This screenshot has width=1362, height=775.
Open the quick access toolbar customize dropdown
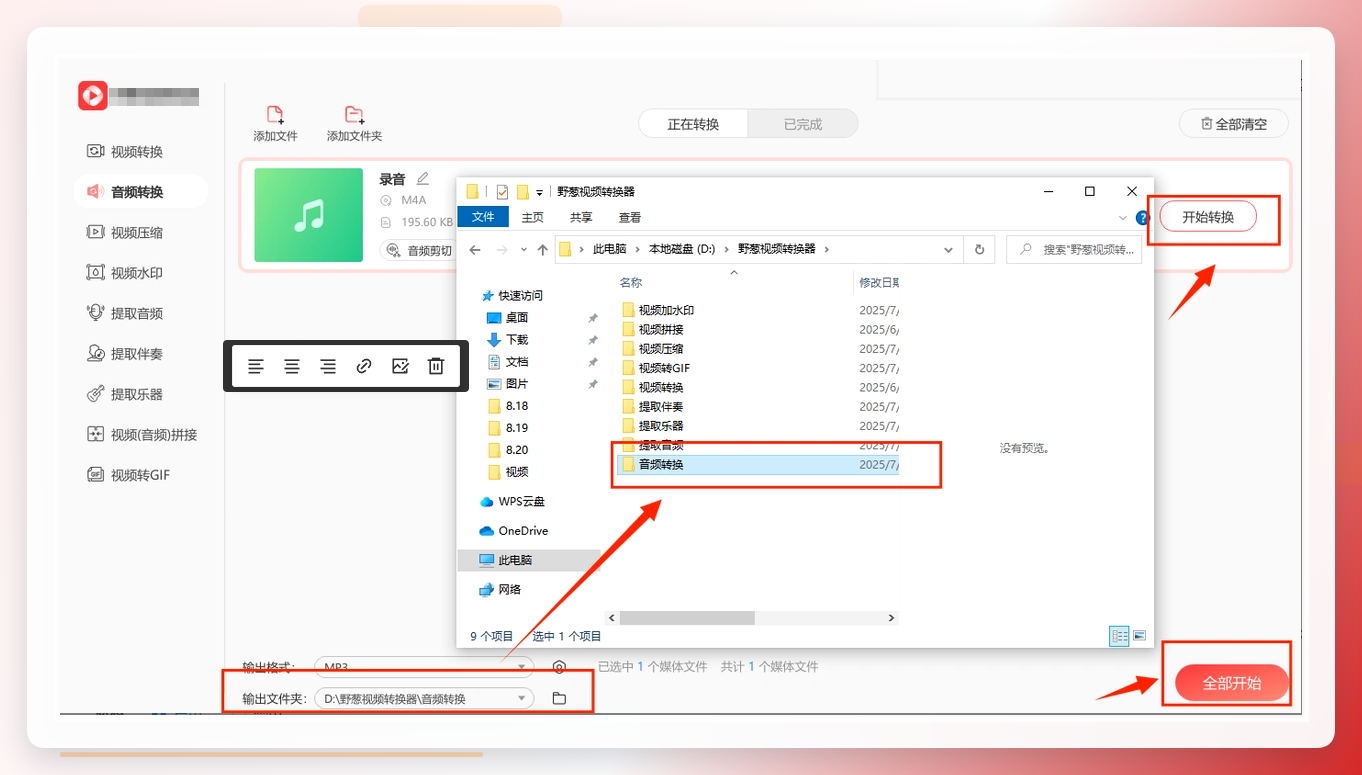tap(540, 192)
